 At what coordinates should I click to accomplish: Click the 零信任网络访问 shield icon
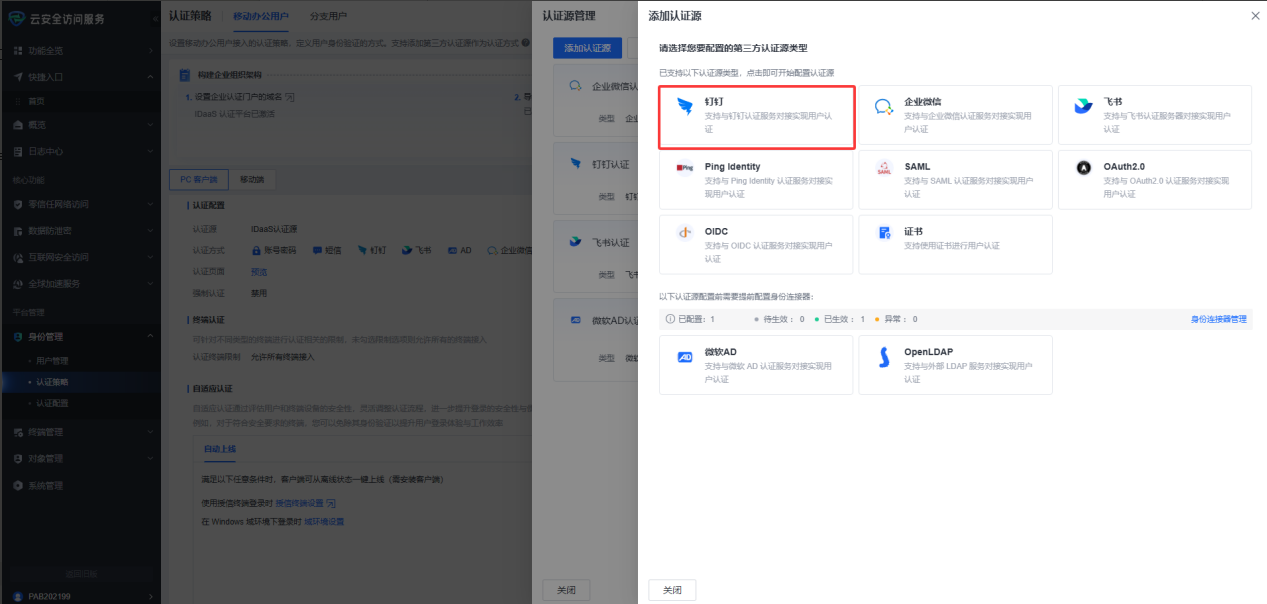[x=19, y=204]
